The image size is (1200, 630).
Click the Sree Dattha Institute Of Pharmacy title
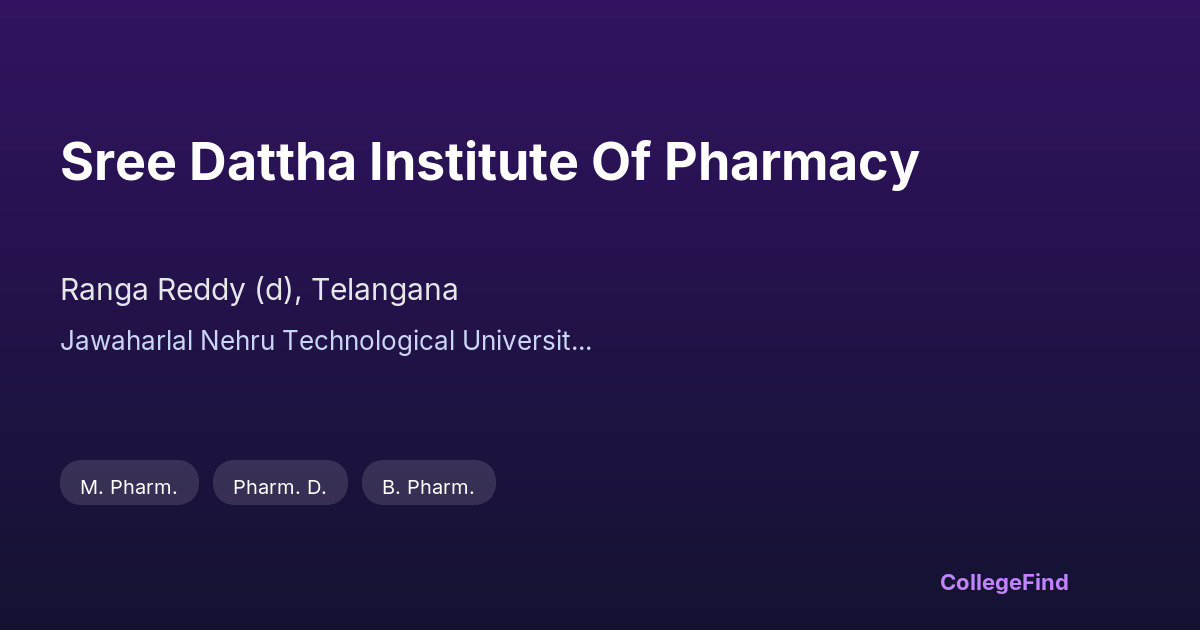pyautogui.click(x=489, y=162)
